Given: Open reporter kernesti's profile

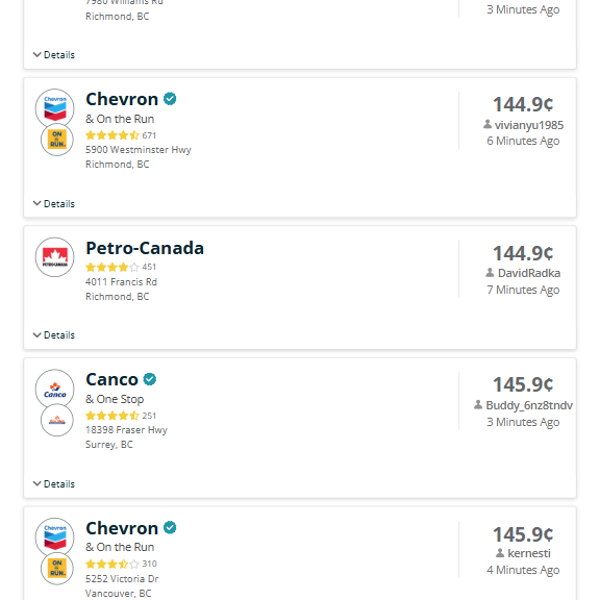Looking at the screenshot, I should 529,553.
